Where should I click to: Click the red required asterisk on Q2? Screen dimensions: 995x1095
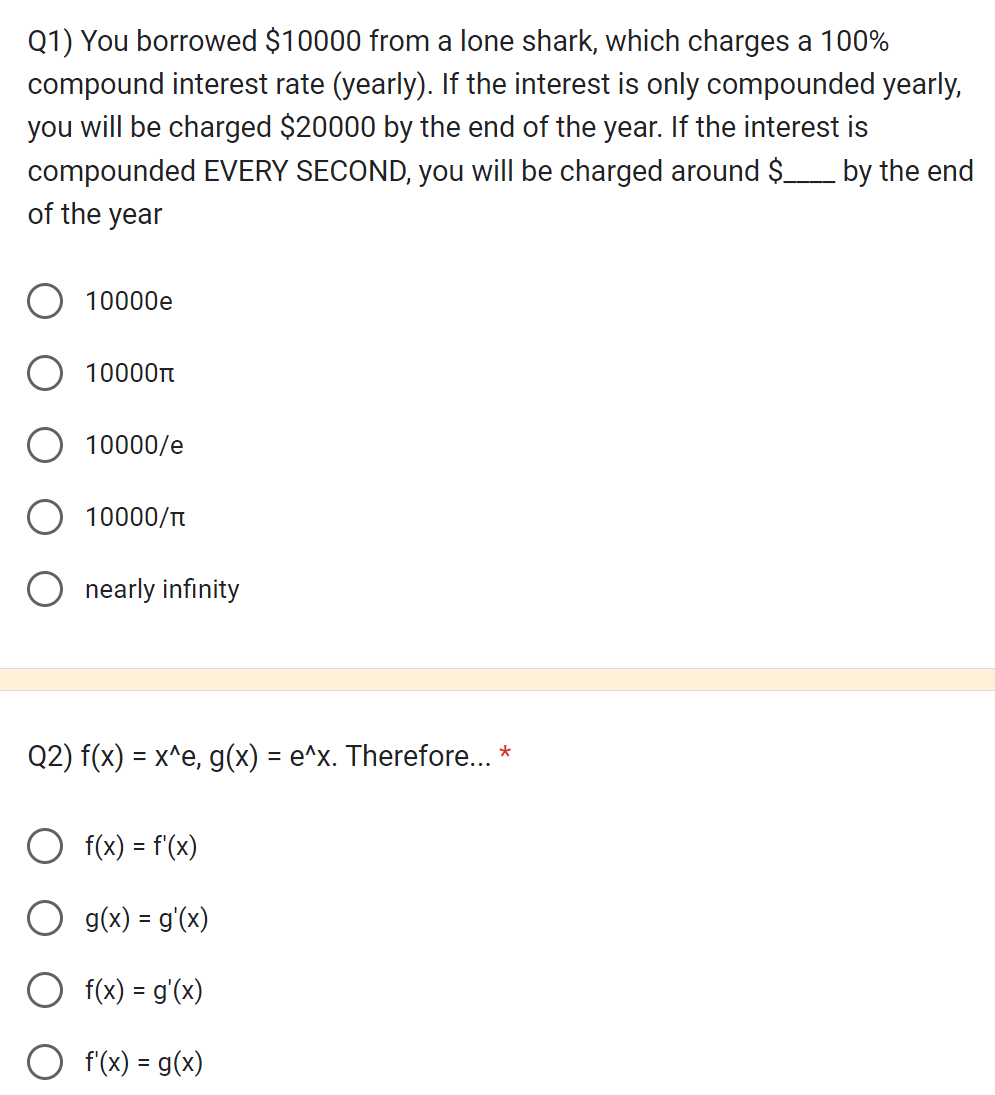click(x=505, y=755)
